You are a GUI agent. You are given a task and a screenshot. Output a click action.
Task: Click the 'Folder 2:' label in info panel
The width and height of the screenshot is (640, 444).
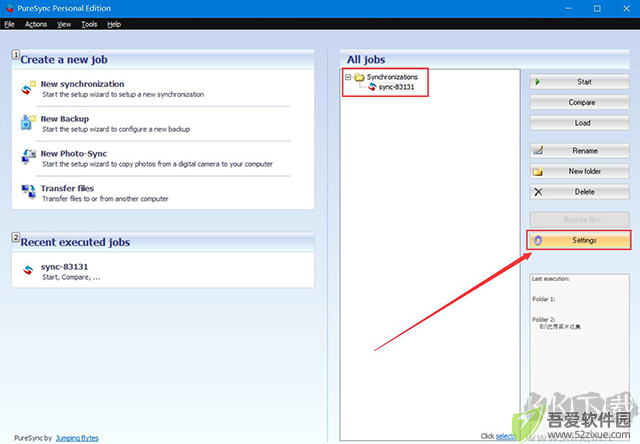pos(544,320)
